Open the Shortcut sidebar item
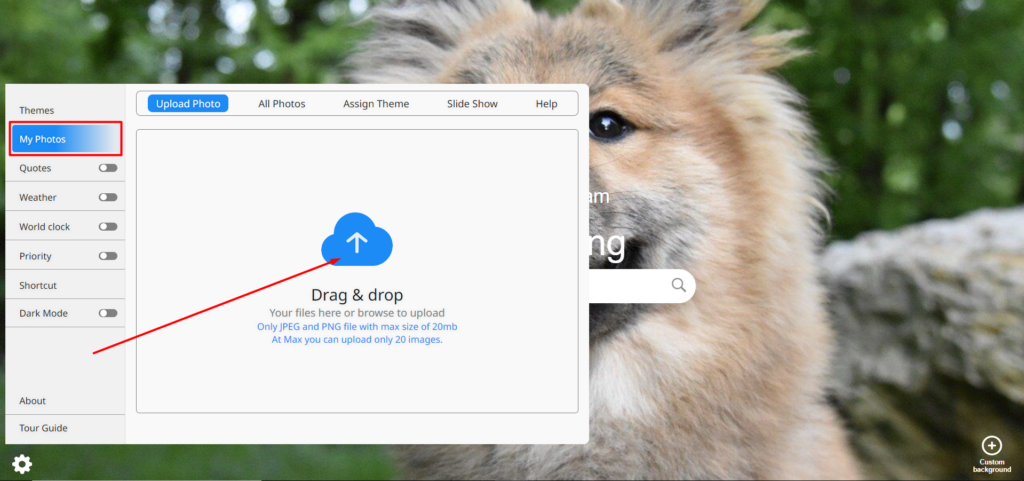The width and height of the screenshot is (1024, 481). click(x=38, y=285)
